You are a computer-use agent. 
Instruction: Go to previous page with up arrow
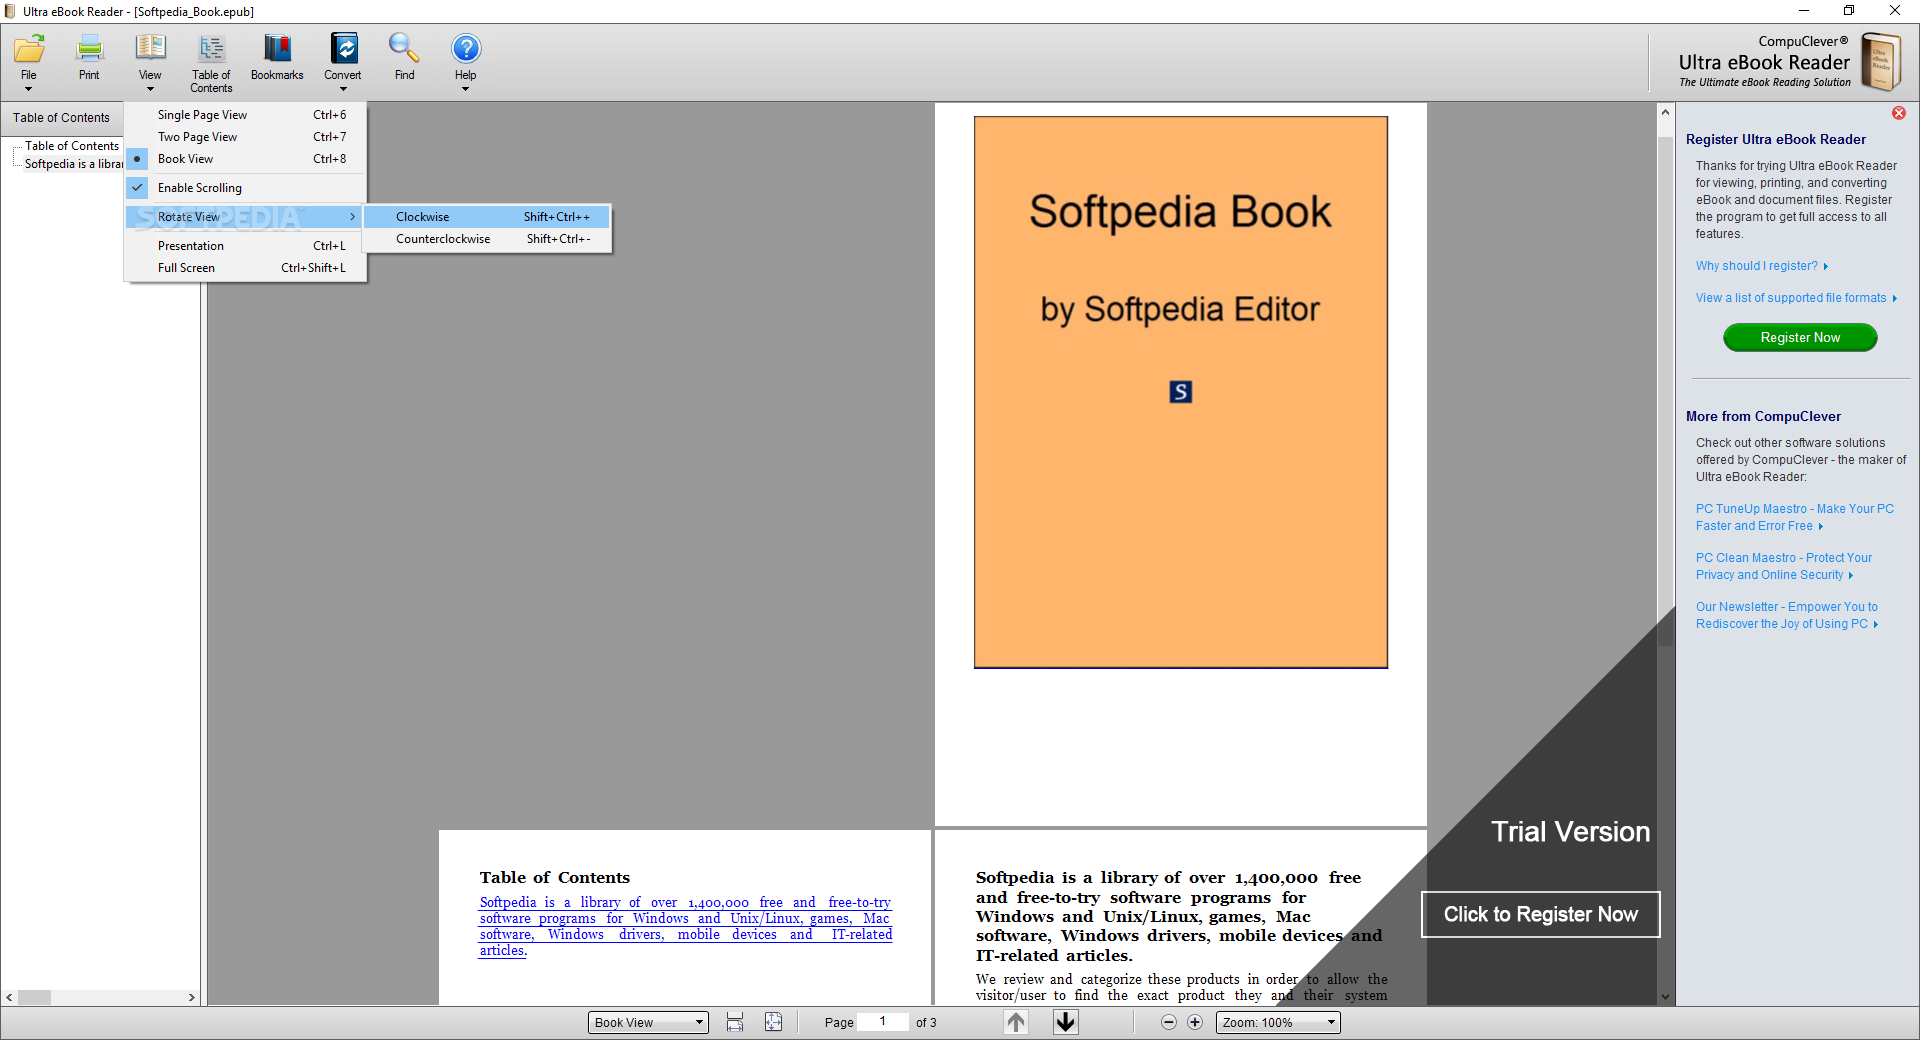point(1016,1022)
